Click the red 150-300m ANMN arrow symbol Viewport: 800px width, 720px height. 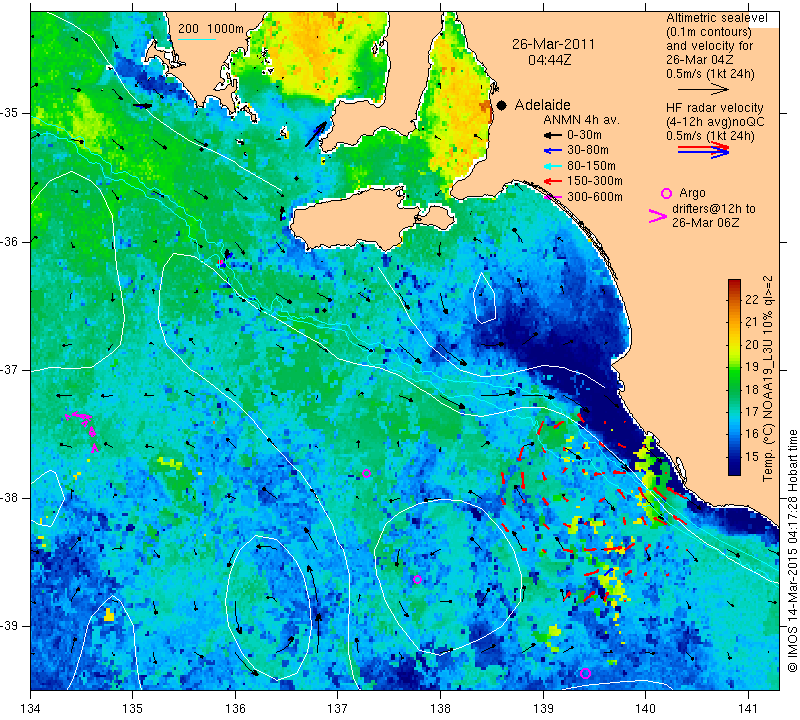tap(552, 181)
